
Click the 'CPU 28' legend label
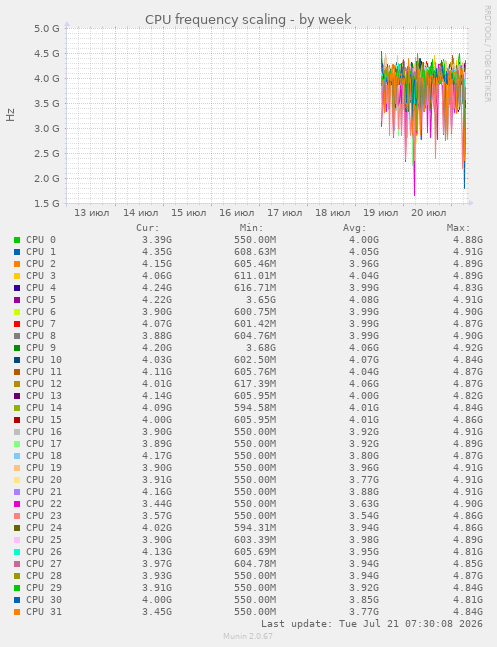[44, 575]
